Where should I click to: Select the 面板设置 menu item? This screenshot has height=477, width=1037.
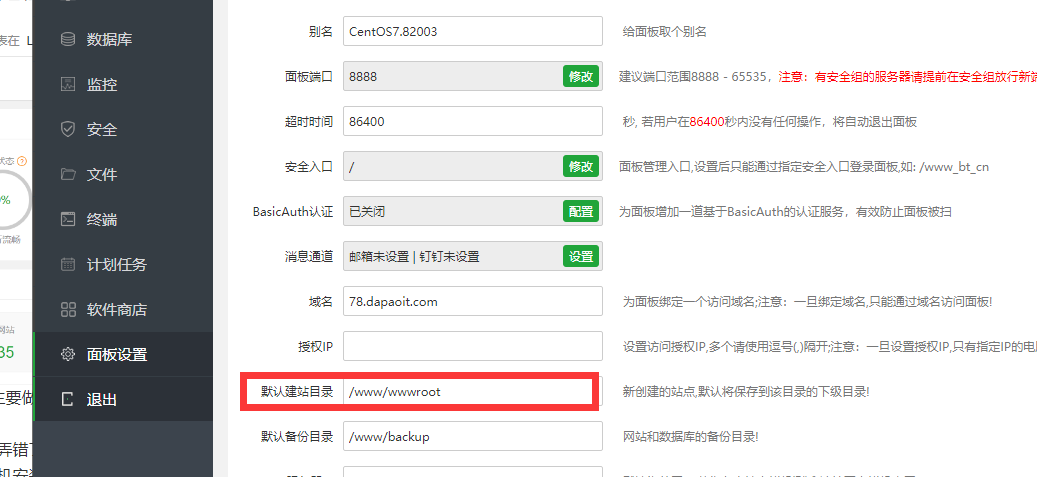[122, 355]
